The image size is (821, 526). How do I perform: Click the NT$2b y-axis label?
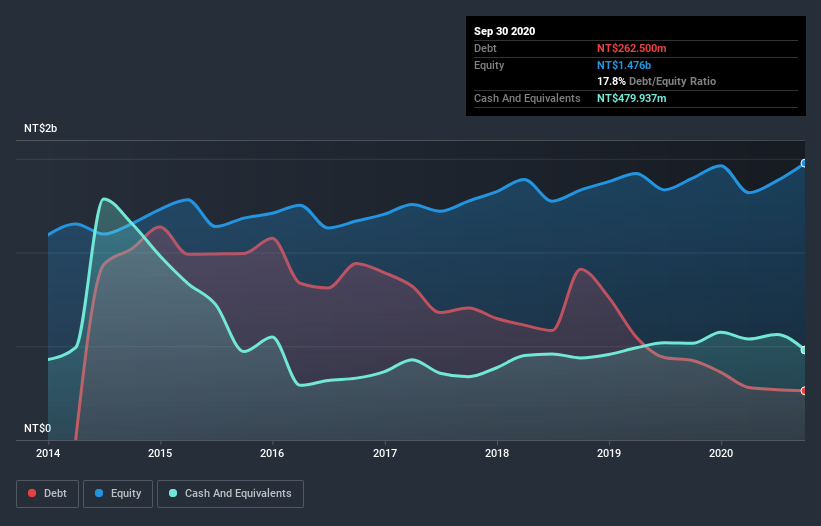40,128
